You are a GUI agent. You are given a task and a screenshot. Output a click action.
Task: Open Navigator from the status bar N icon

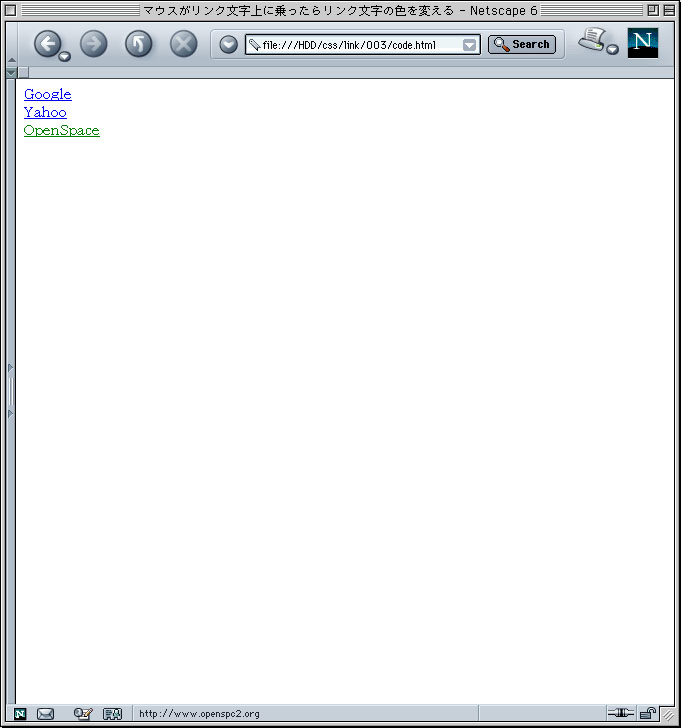(x=20, y=714)
